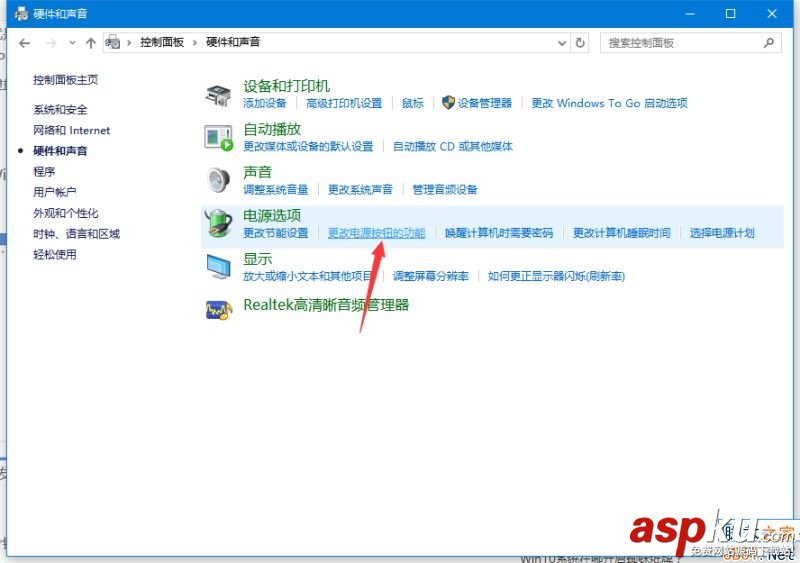This screenshot has width=800, height=563.
Task: Click 更改系统声音 link
Action: 360,190
